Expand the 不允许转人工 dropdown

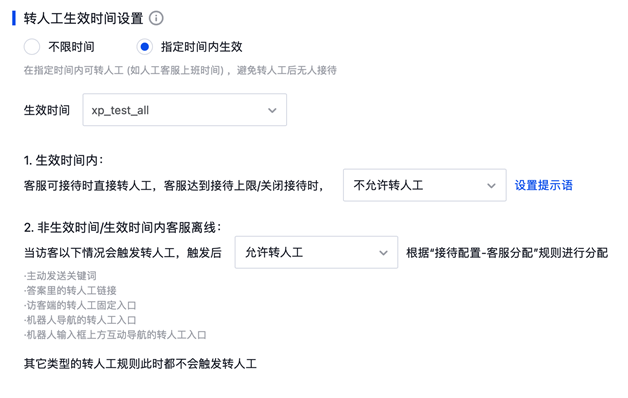click(425, 185)
